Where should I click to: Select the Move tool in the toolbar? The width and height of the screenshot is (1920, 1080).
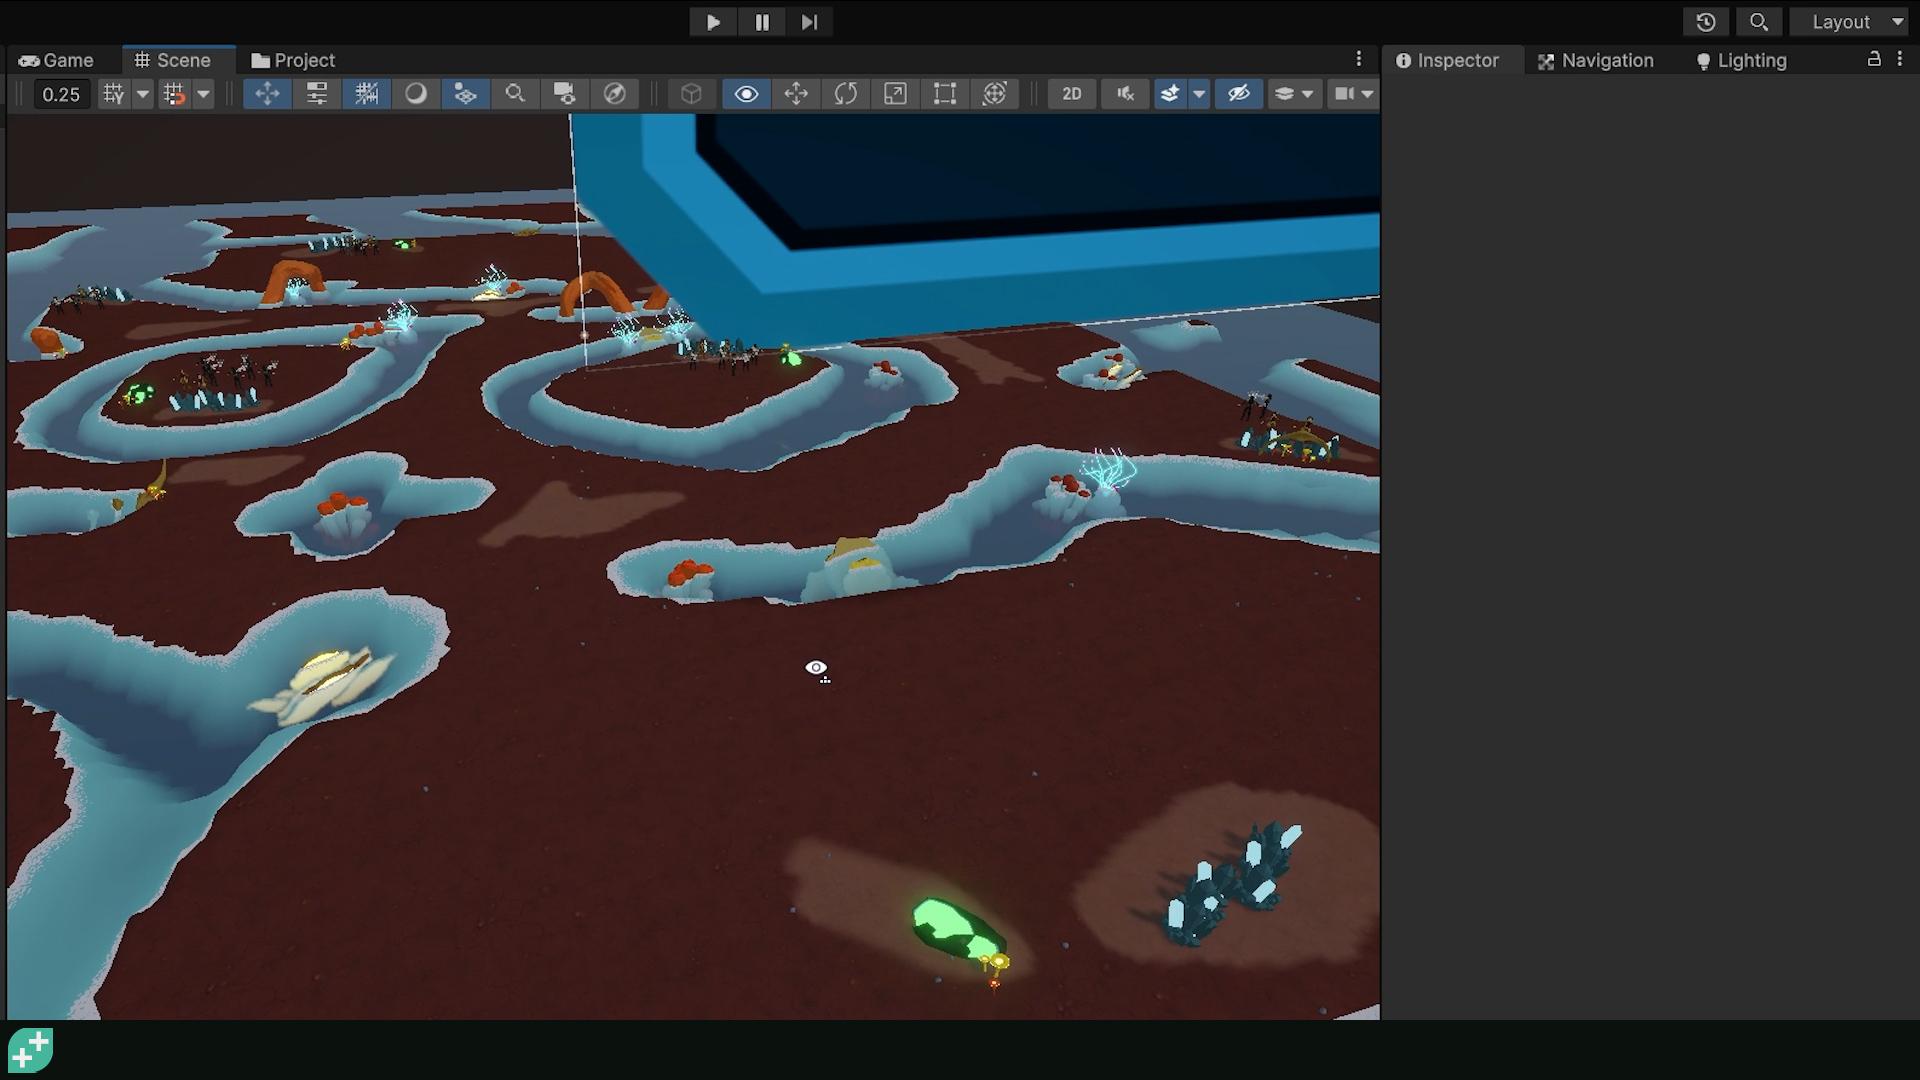click(x=797, y=94)
